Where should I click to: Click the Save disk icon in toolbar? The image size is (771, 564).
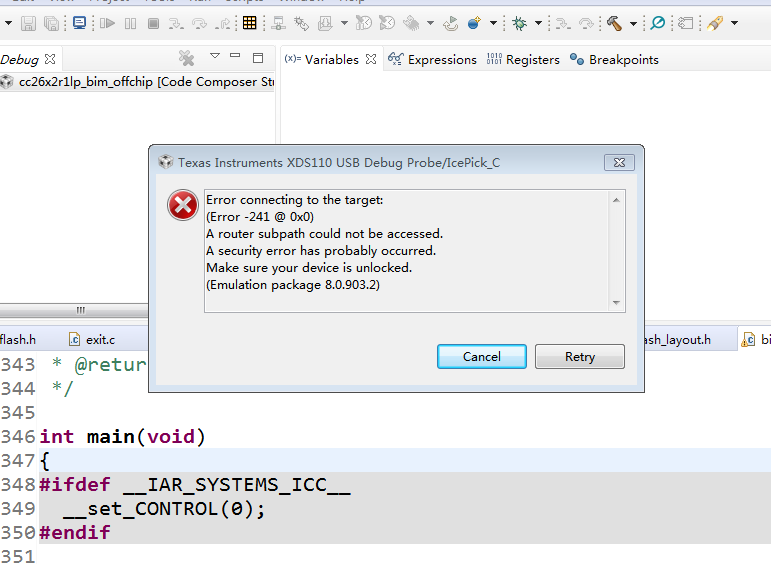click(x=28, y=23)
